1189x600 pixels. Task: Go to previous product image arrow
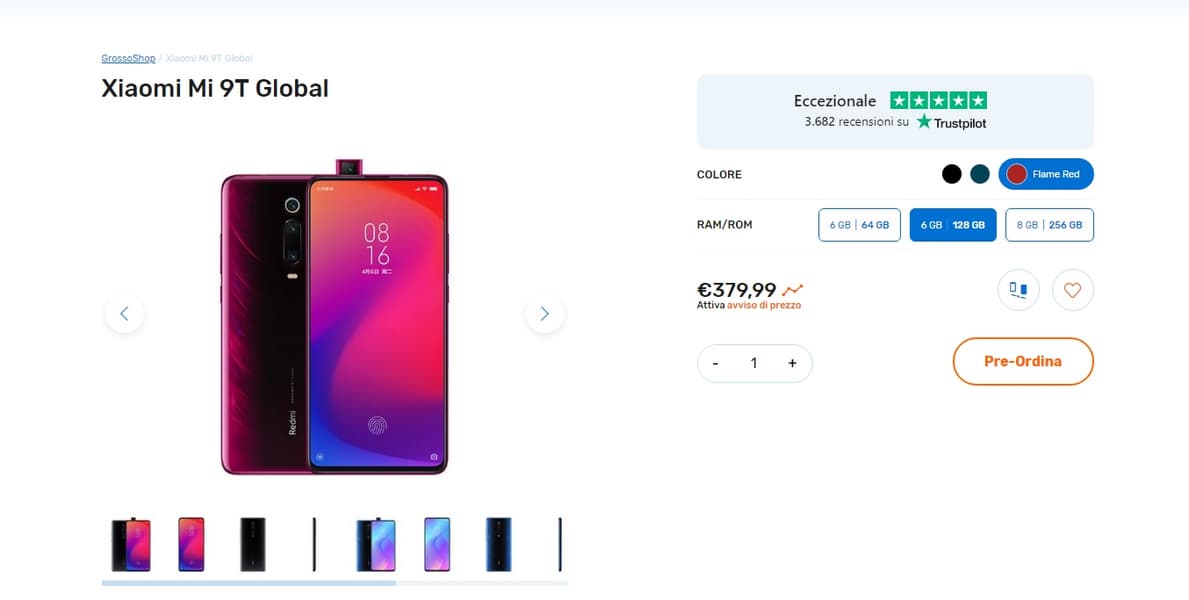point(124,314)
